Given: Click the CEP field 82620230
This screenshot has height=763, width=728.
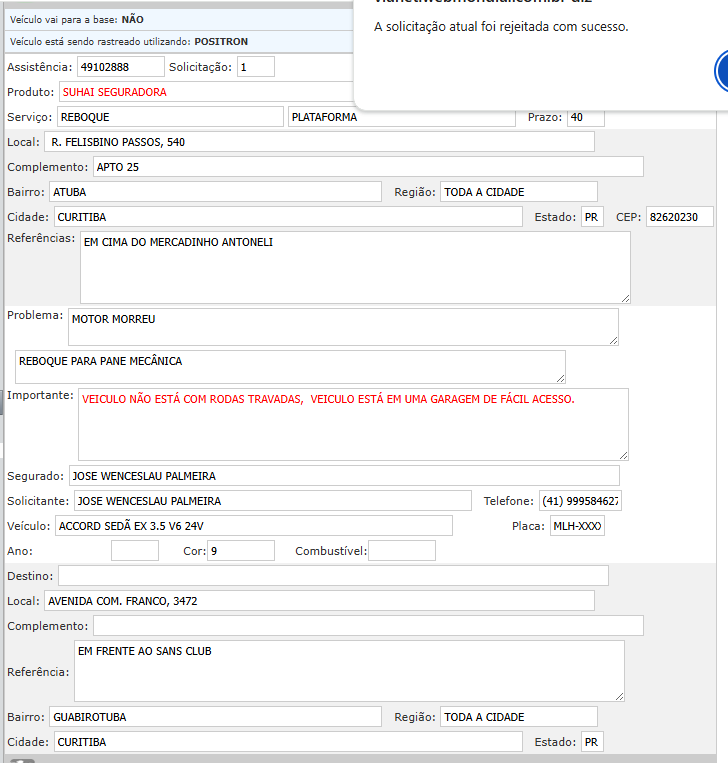Looking at the screenshot, I should click(x=680, y=217).
